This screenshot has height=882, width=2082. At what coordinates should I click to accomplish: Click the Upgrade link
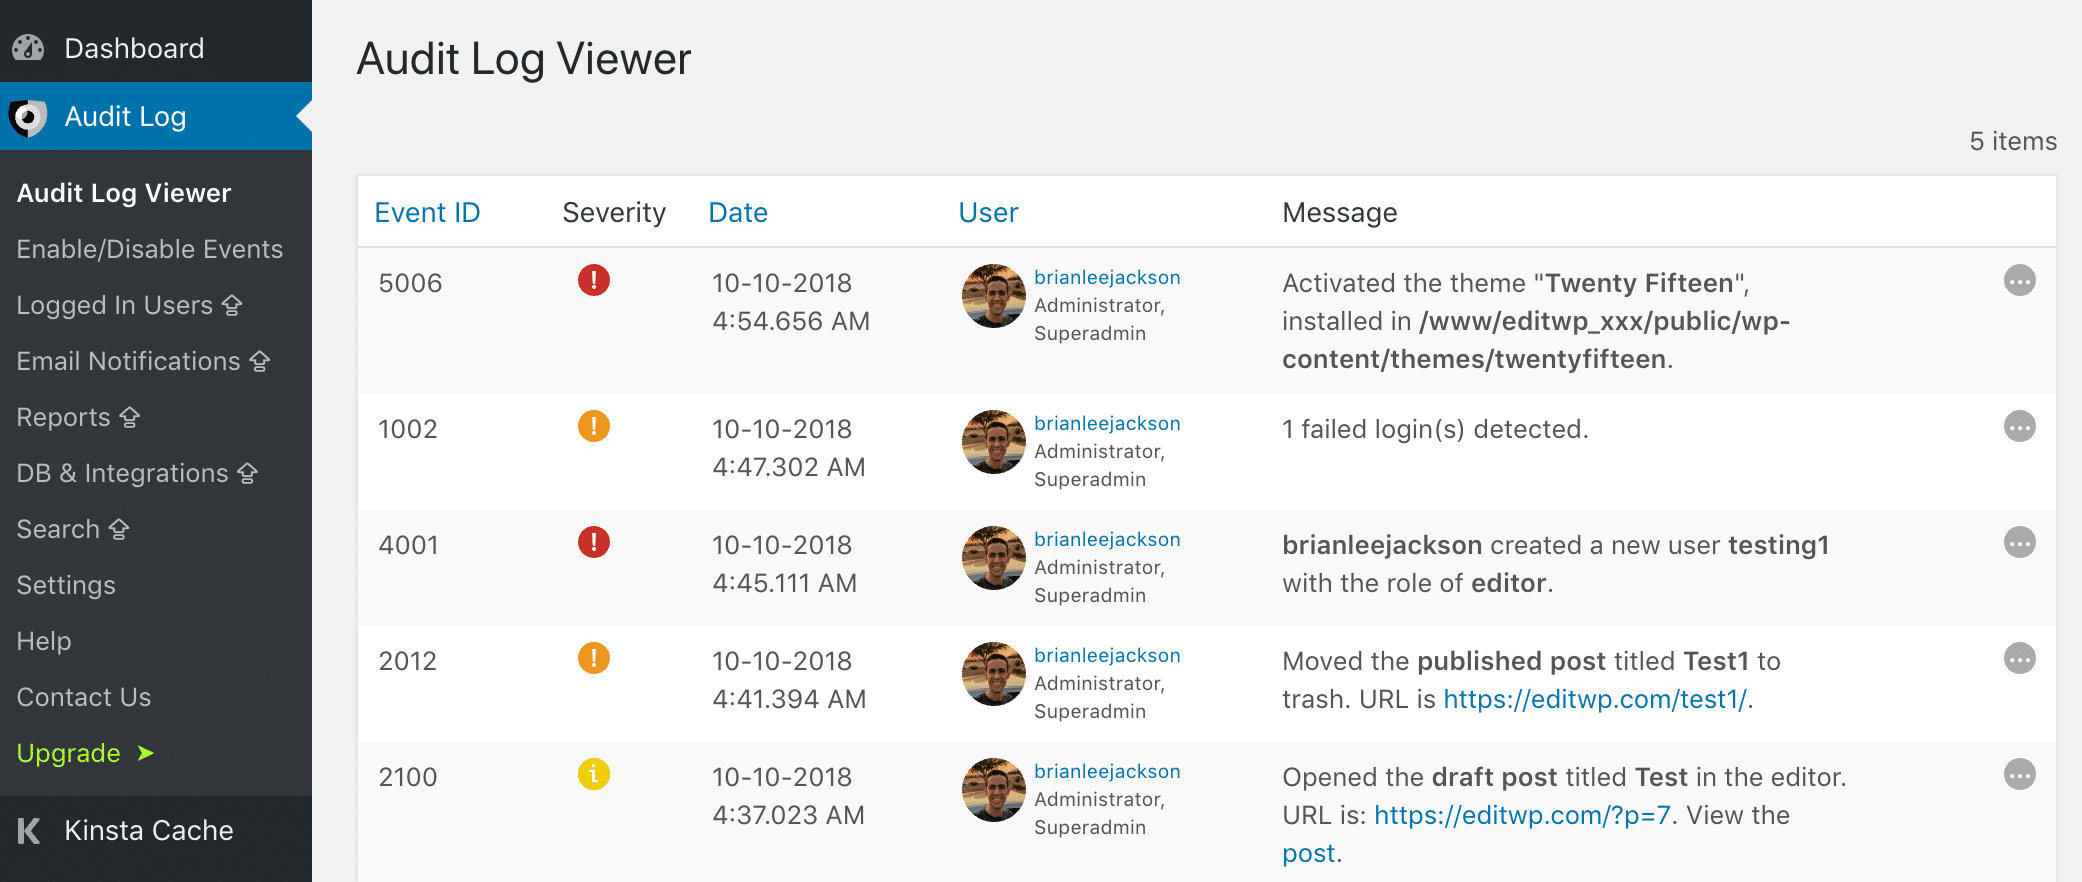click(x=69, y=753)
